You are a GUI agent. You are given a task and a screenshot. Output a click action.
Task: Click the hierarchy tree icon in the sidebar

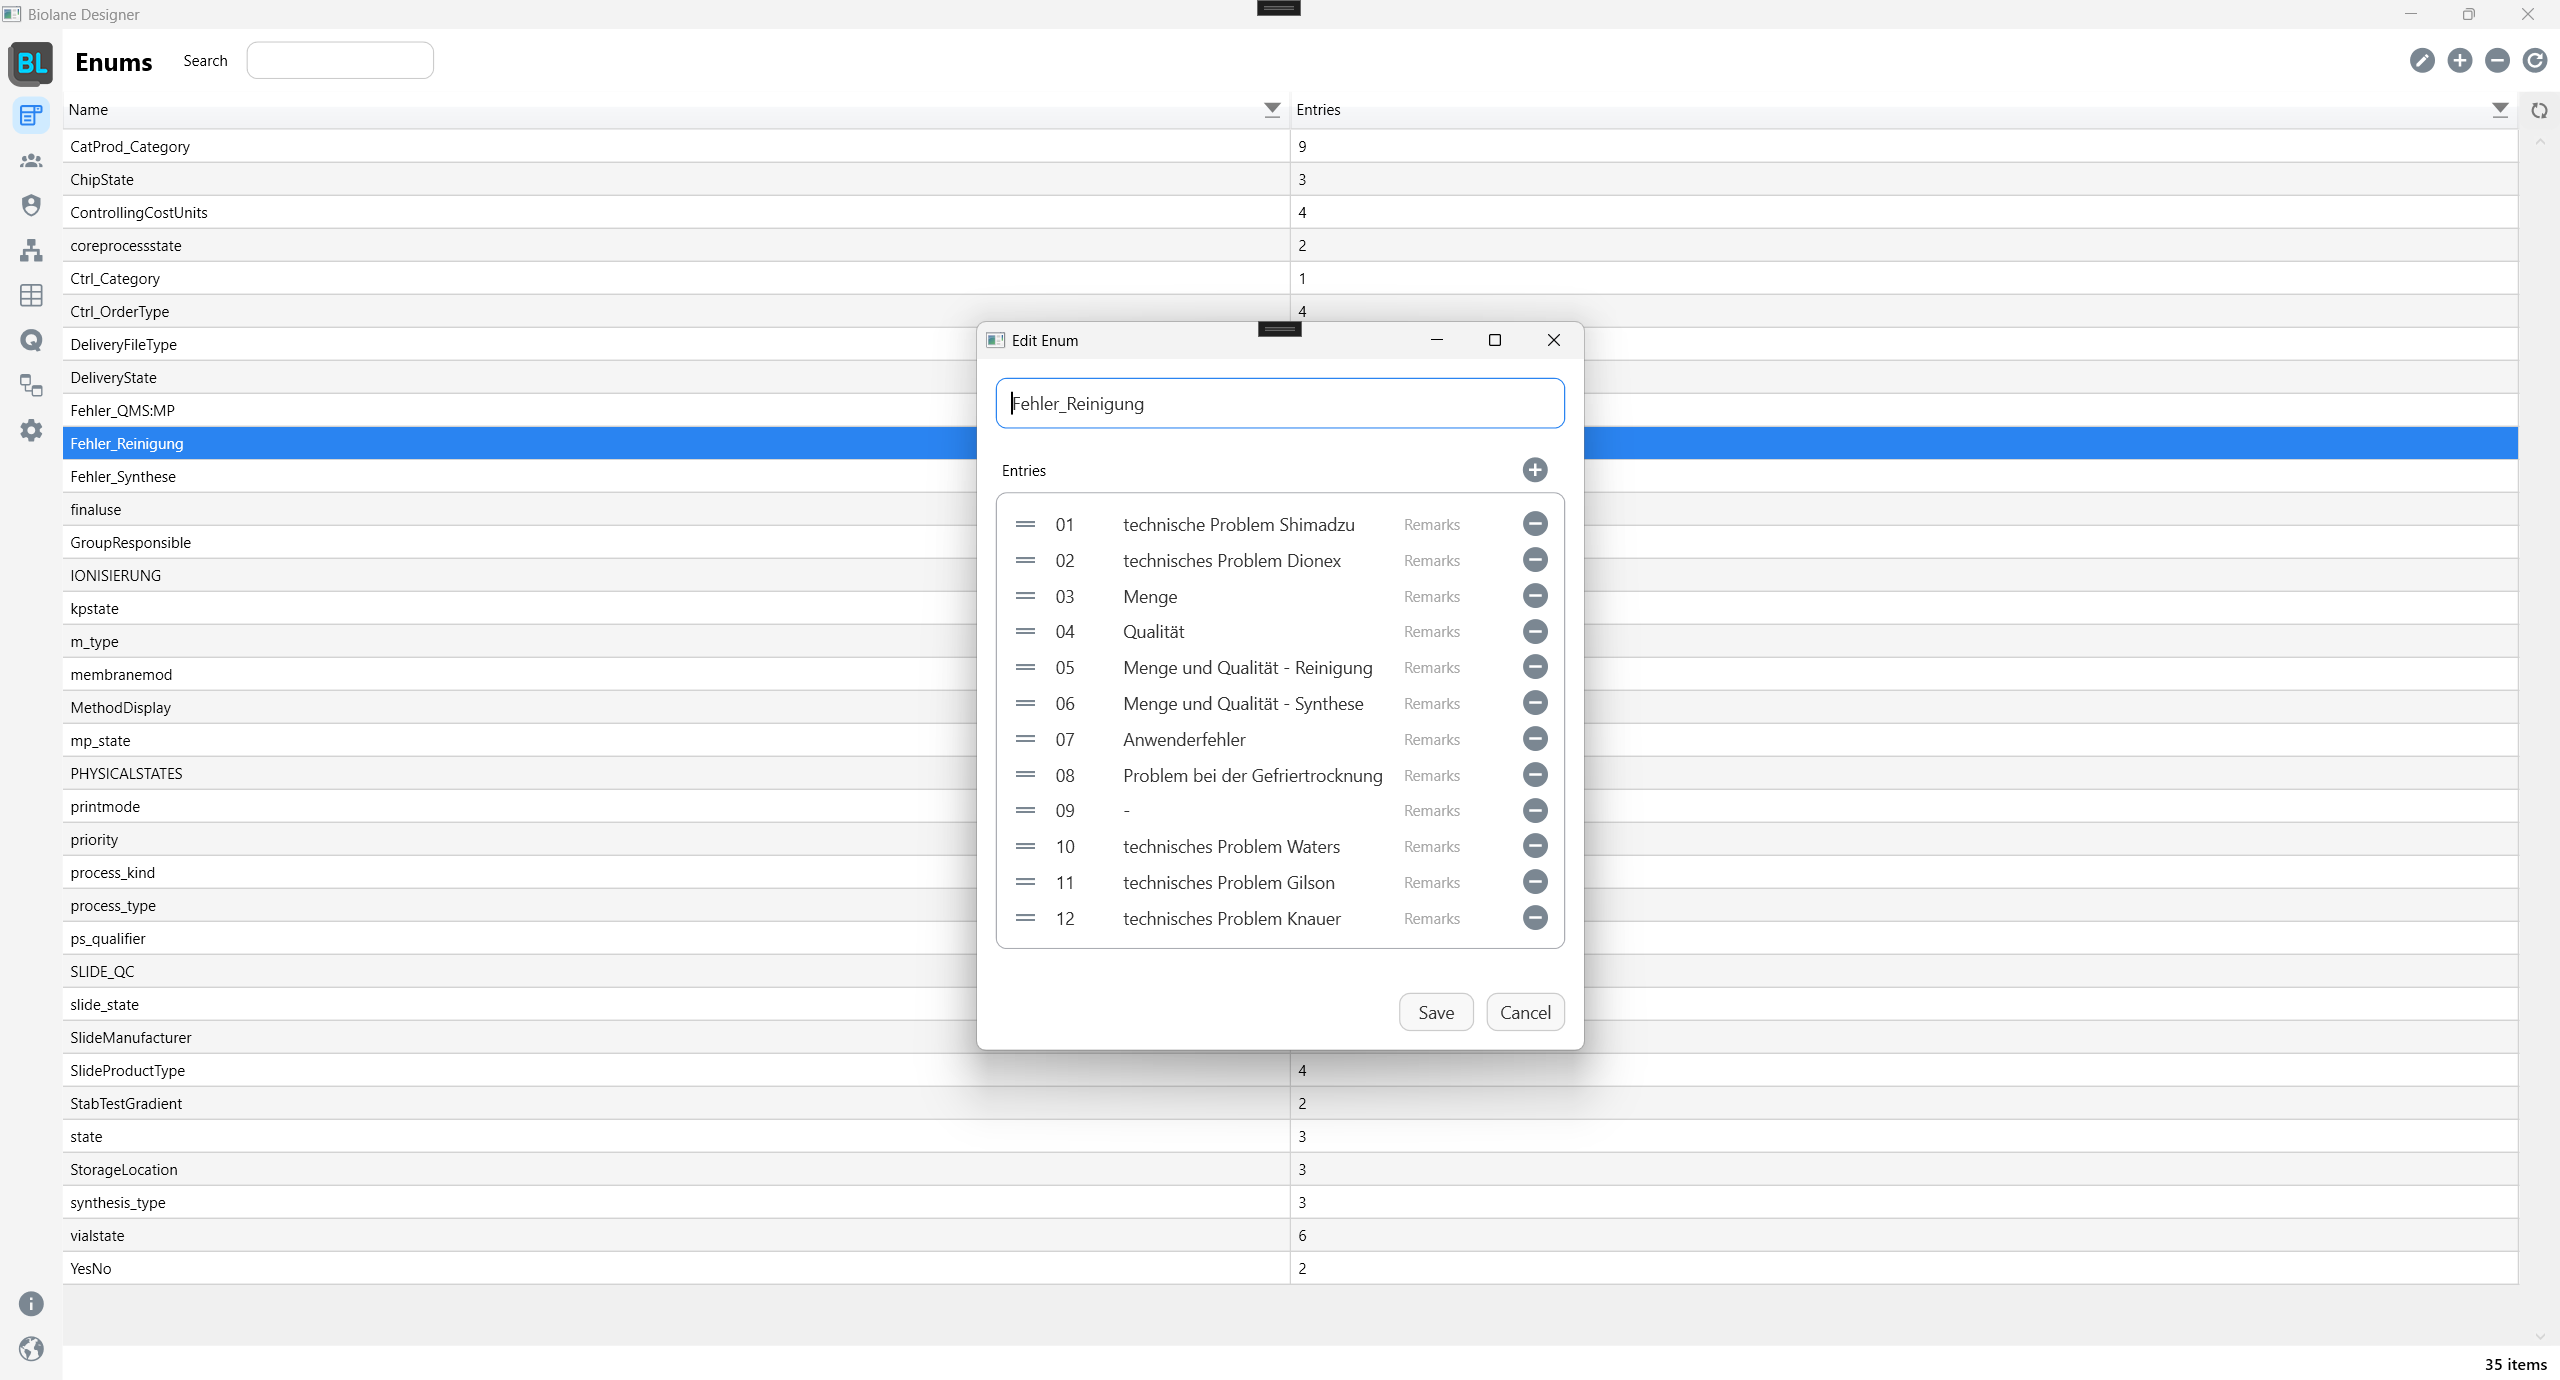coord(31,250)
